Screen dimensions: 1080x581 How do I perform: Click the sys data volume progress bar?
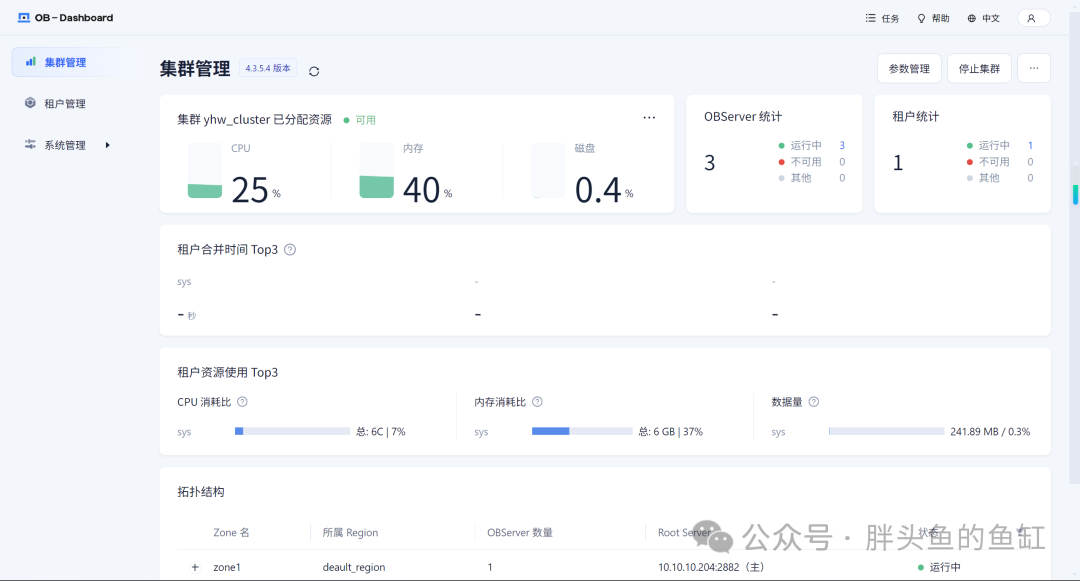(886, 432)
